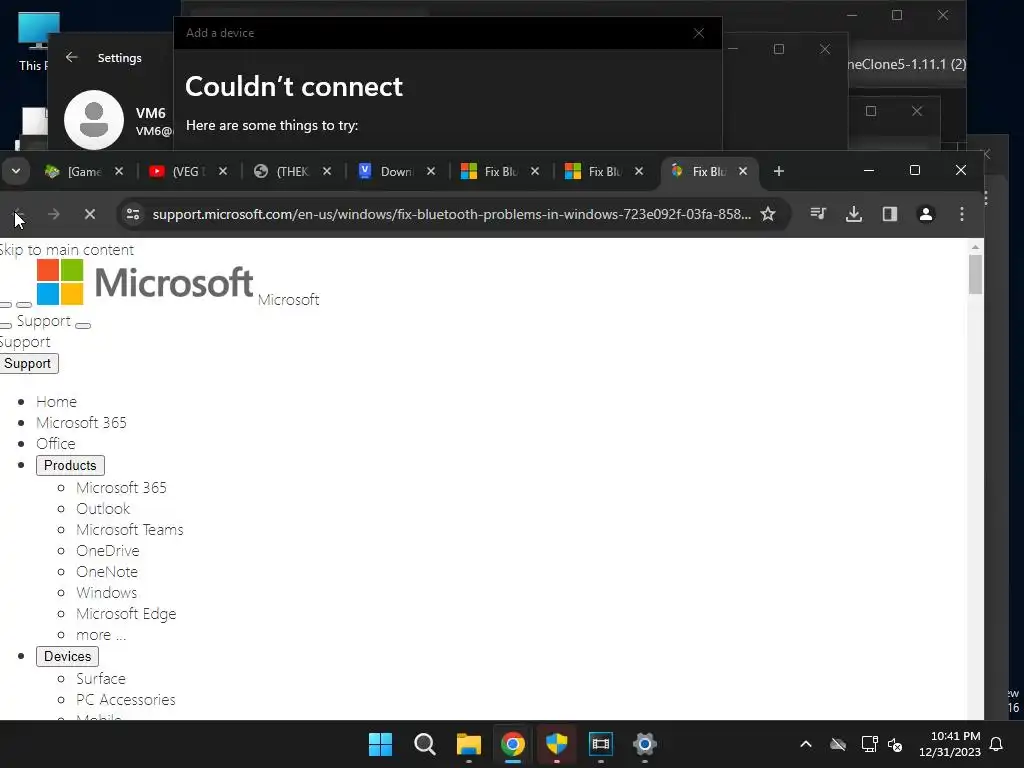View site information icon in address bar
1024x768 pixels.
133,214
